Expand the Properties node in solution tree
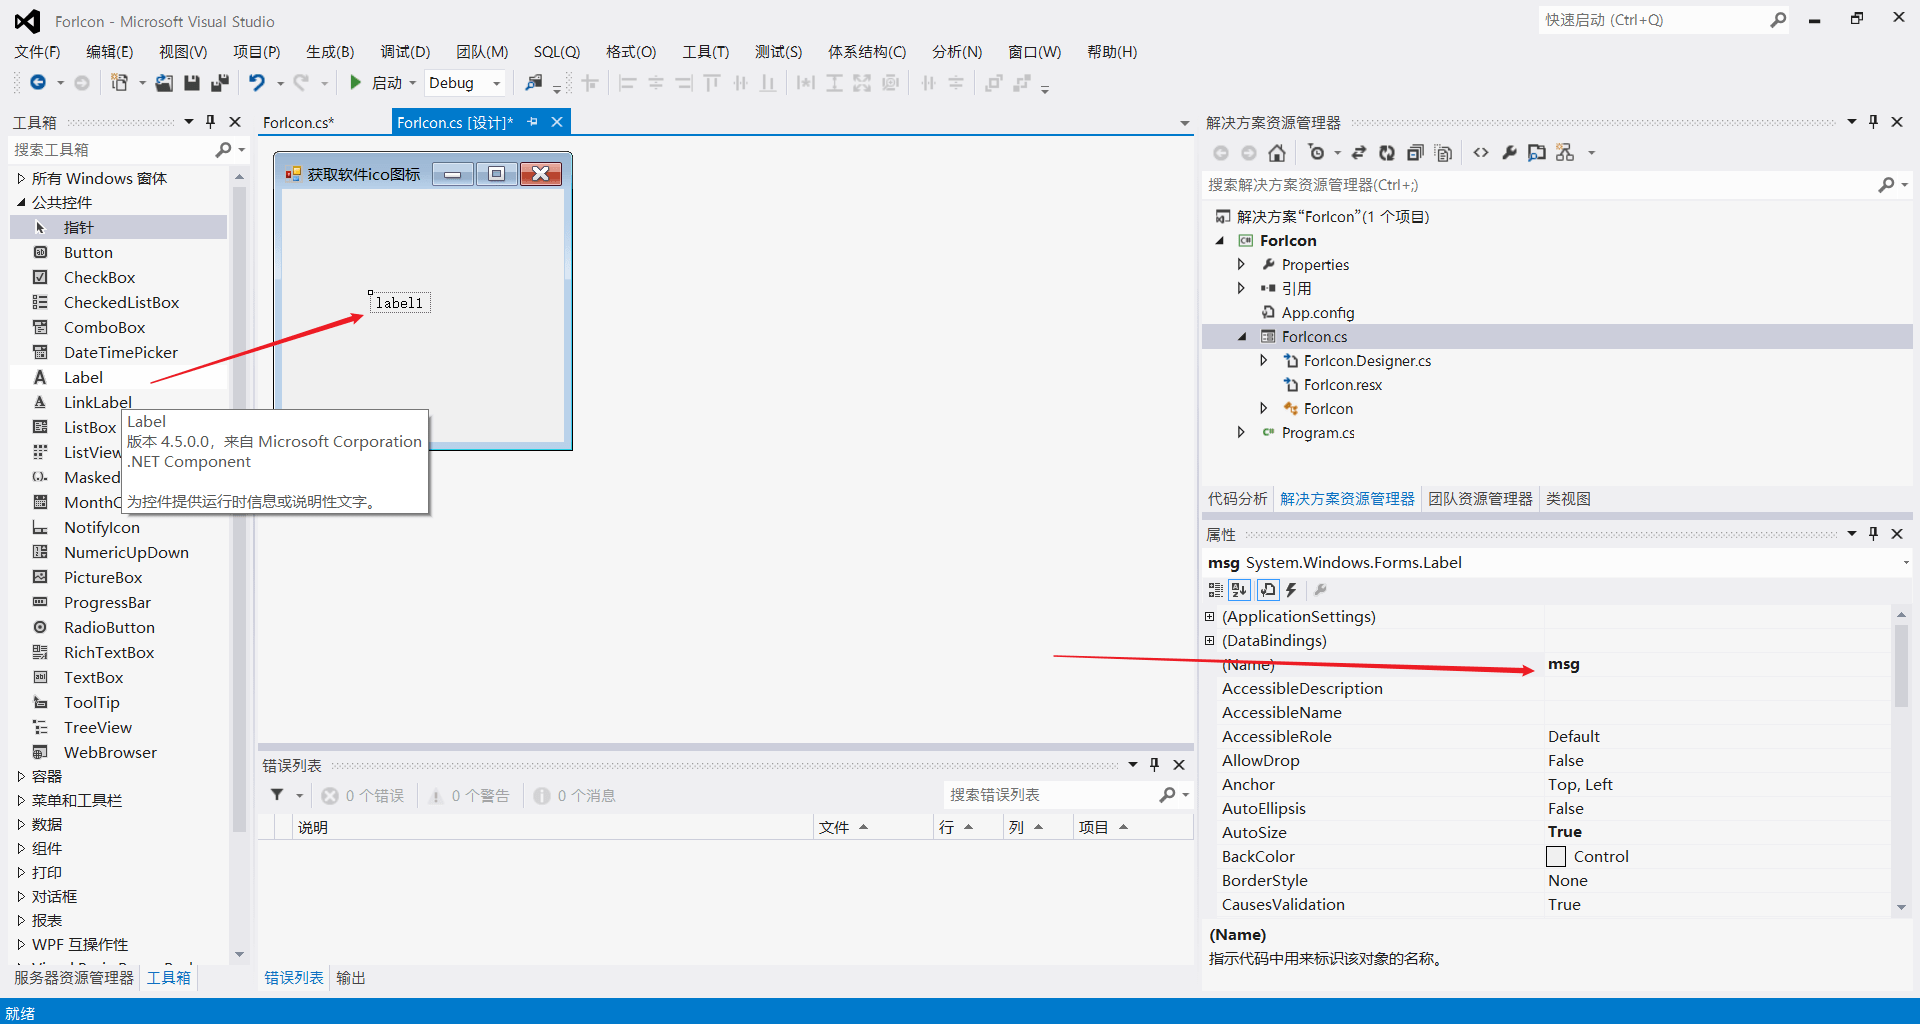 [x=1241, y=265]
